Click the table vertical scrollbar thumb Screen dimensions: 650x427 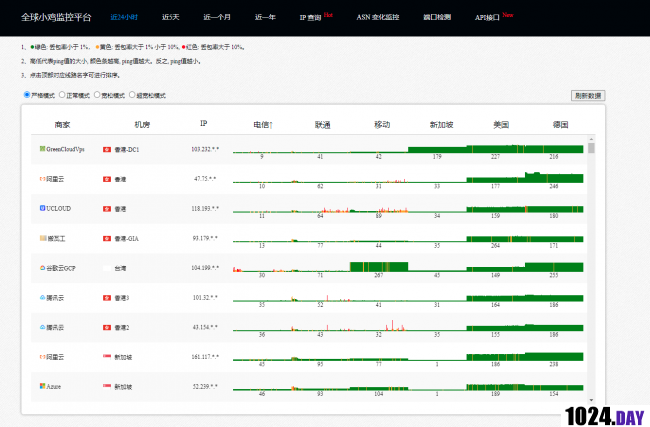tap(592, 148)
